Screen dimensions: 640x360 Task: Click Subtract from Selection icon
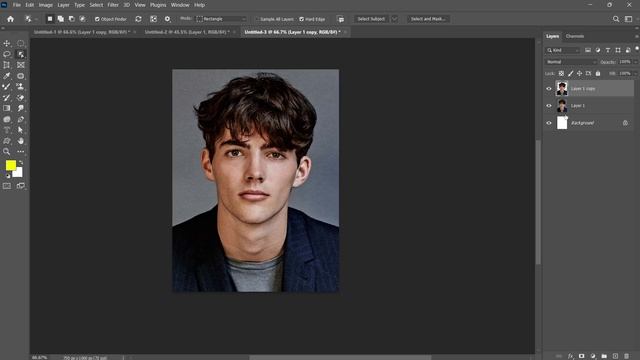(71, 19)
